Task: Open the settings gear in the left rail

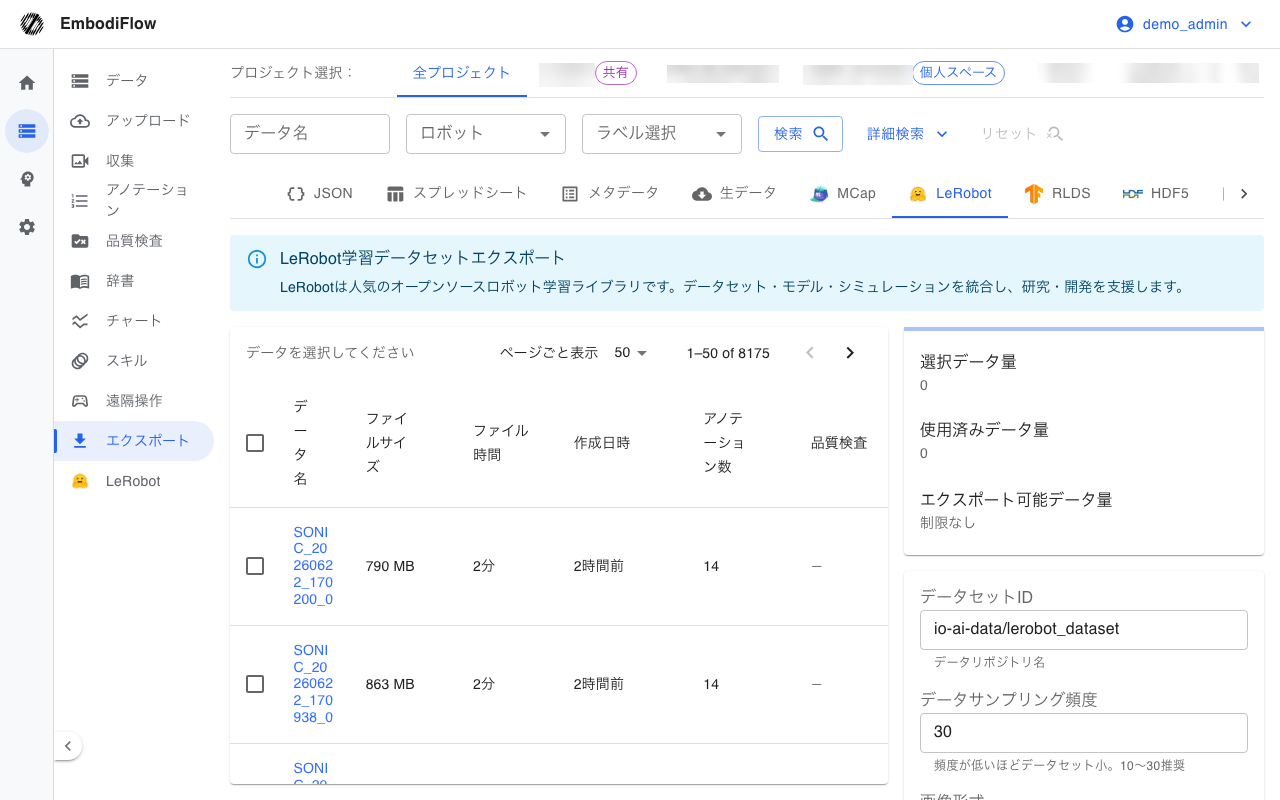Action: (x=27, y=227)
